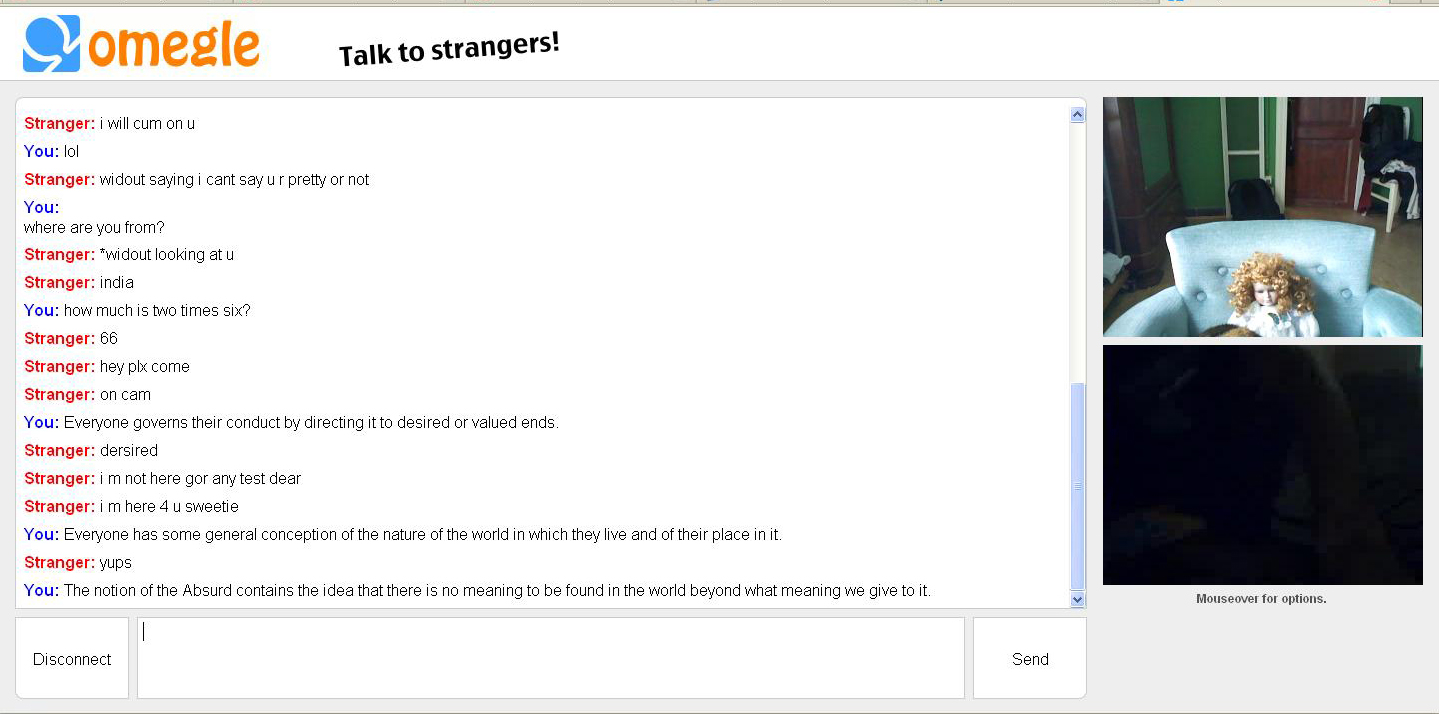Click the Disconnect button
Image resolution: width=1456 pixels, height=714 pixels.
coord(72,658)
